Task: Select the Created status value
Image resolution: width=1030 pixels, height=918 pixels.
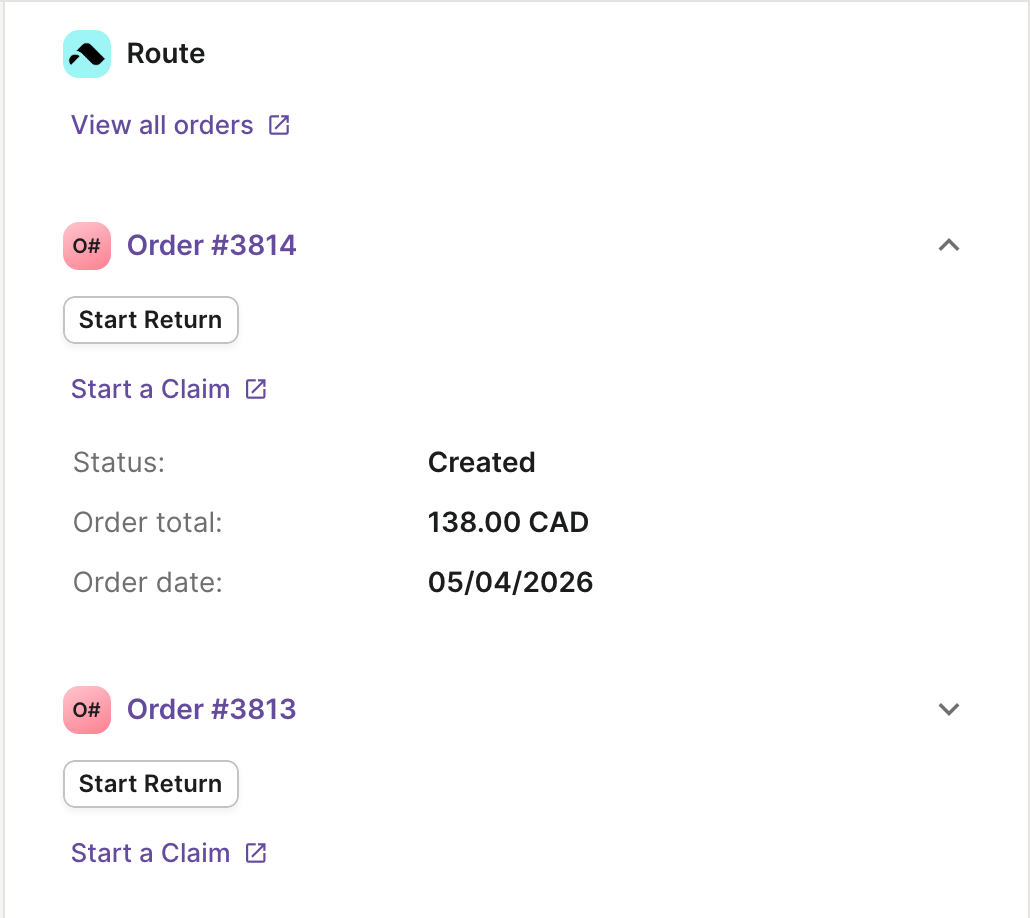Action: (481, 462)
